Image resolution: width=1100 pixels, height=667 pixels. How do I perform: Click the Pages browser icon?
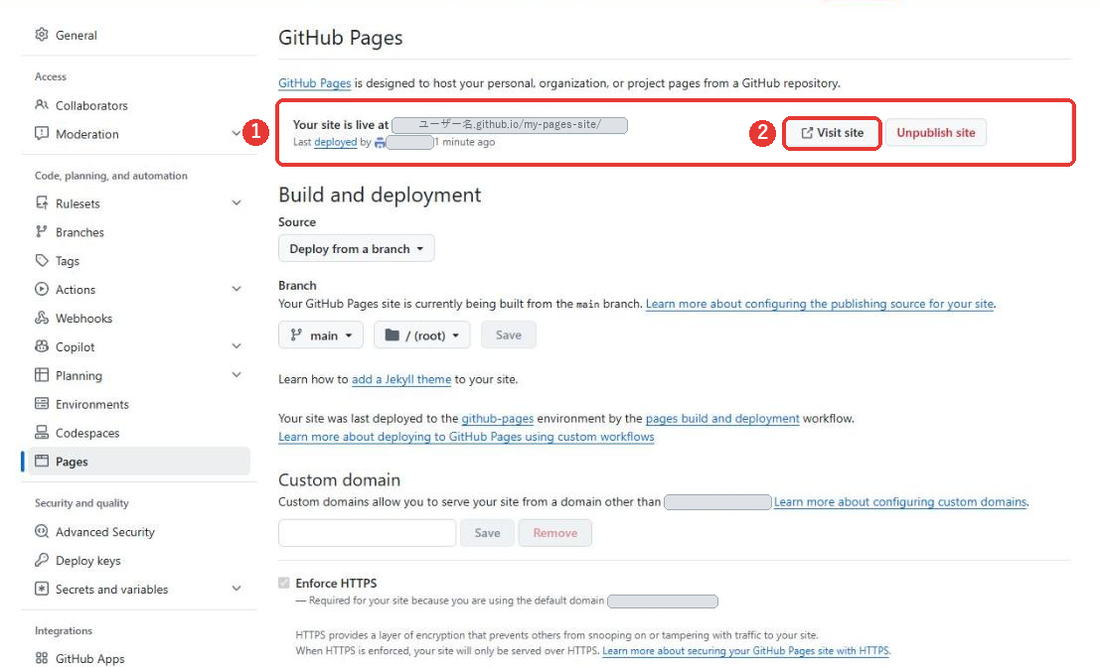click(x=41, y=461)
